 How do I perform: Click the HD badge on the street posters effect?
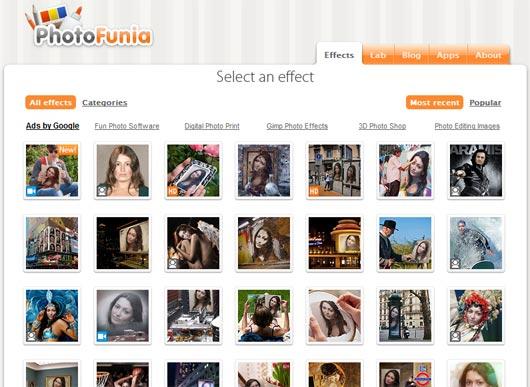pos(314,191)
